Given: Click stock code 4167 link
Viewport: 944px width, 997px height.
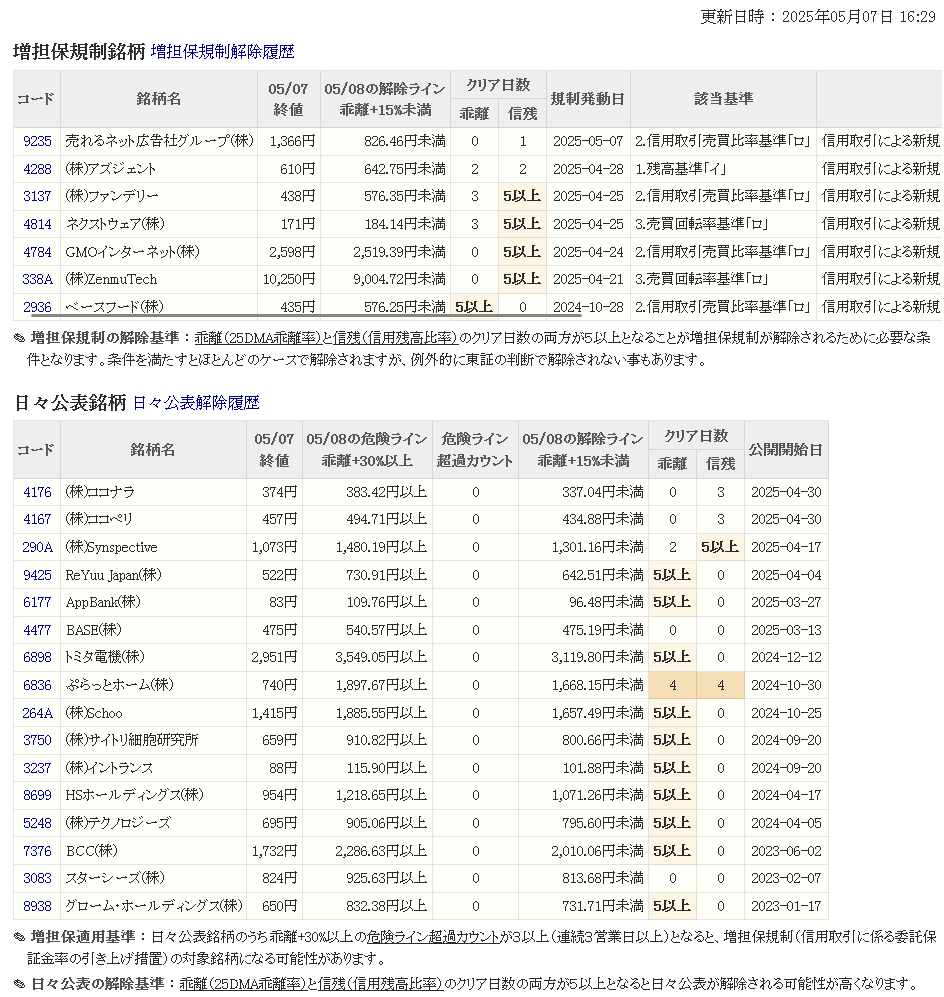Looking at the screenshot, I should 37,519.
